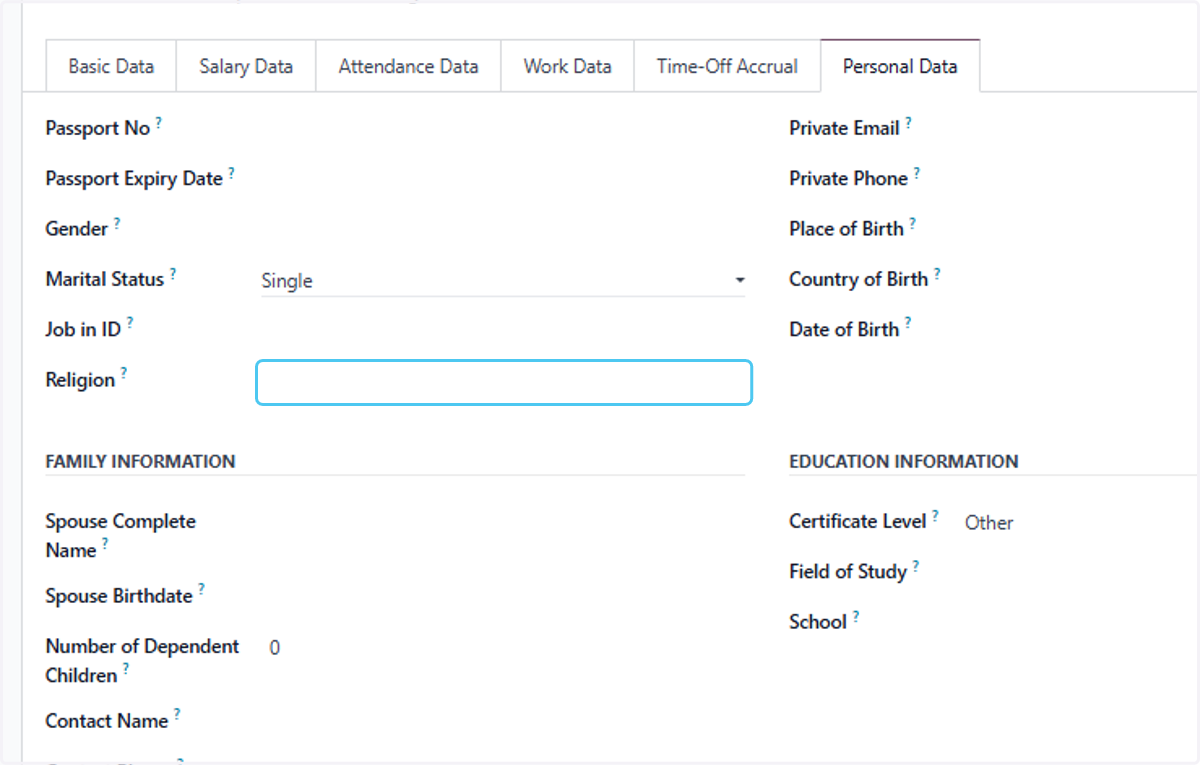
Task: Click the Spouse Birthdate label
Action: click(119, 596)
